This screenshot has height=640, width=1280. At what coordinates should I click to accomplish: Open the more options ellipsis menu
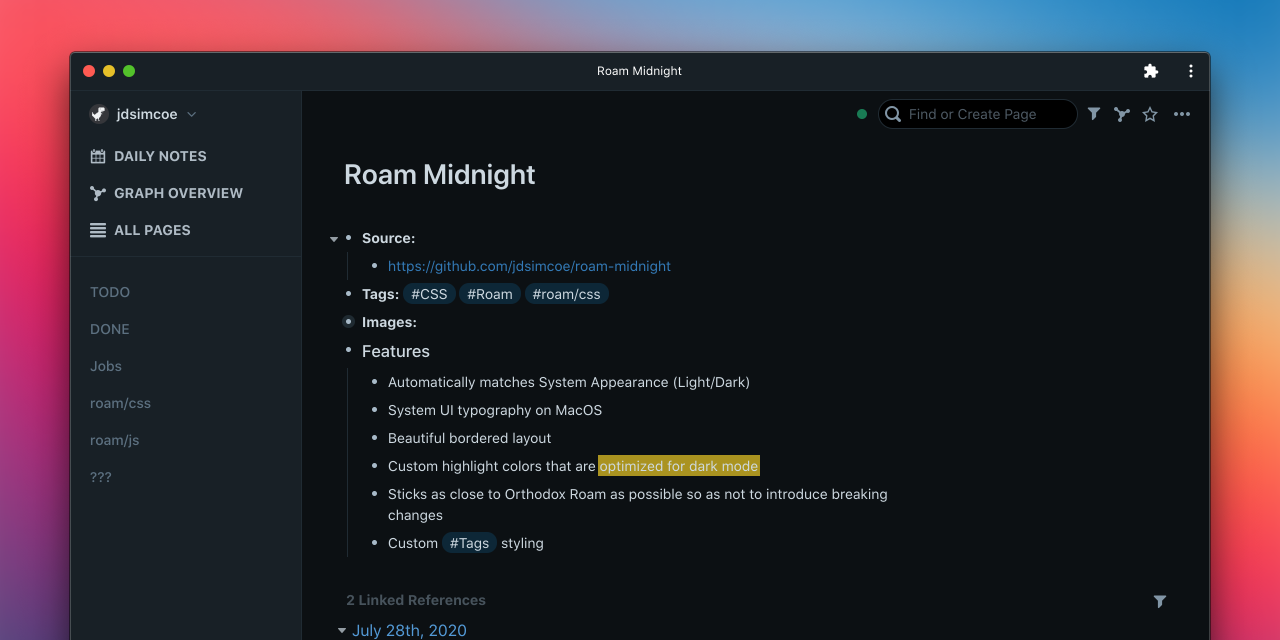point(1181,114)
